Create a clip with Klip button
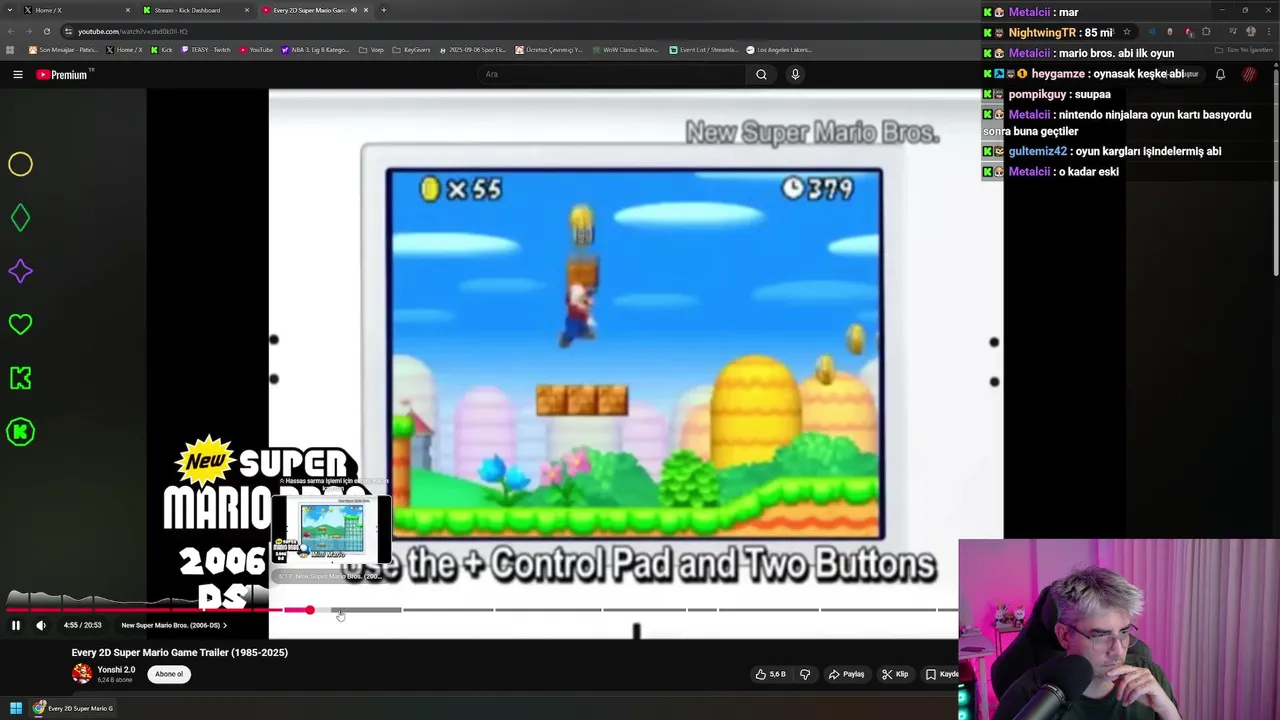 (895, 674)
